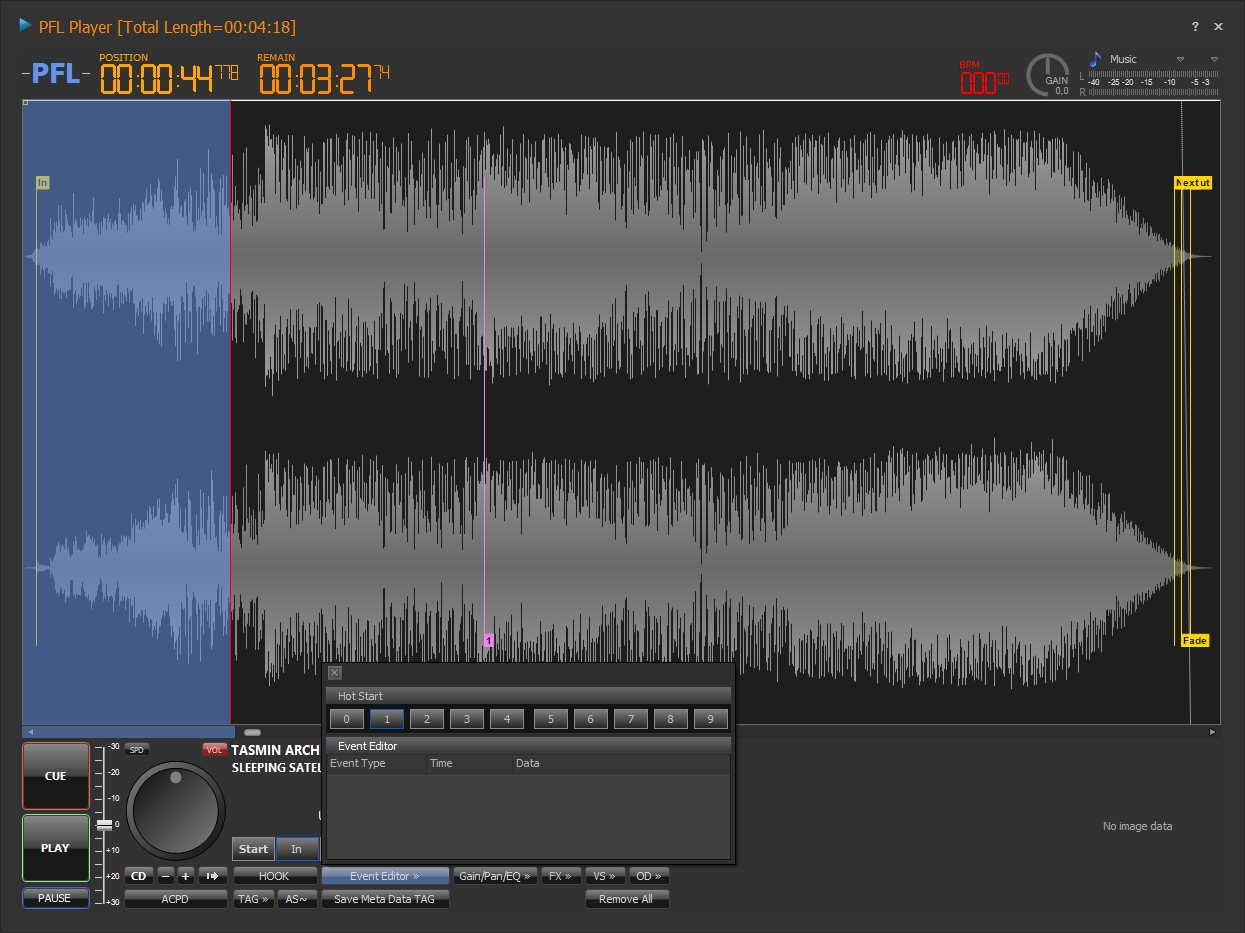
Task: Click the red BPM counter display
Action: (984, 81)
